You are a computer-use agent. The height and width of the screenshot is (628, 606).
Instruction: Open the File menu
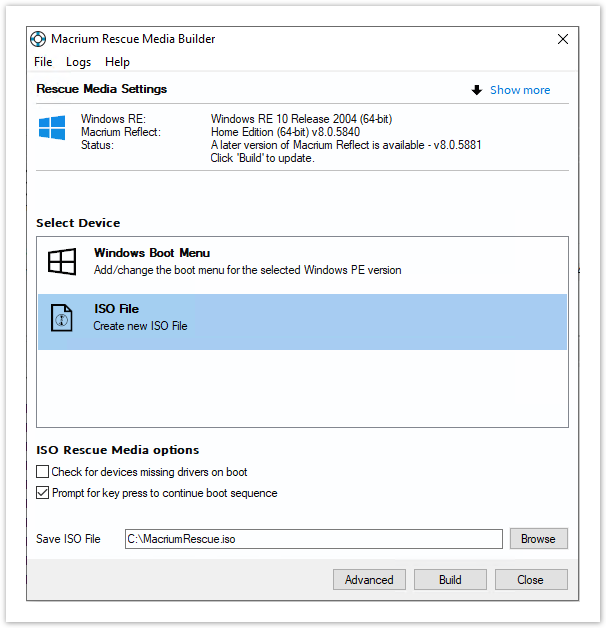(43, 62)
